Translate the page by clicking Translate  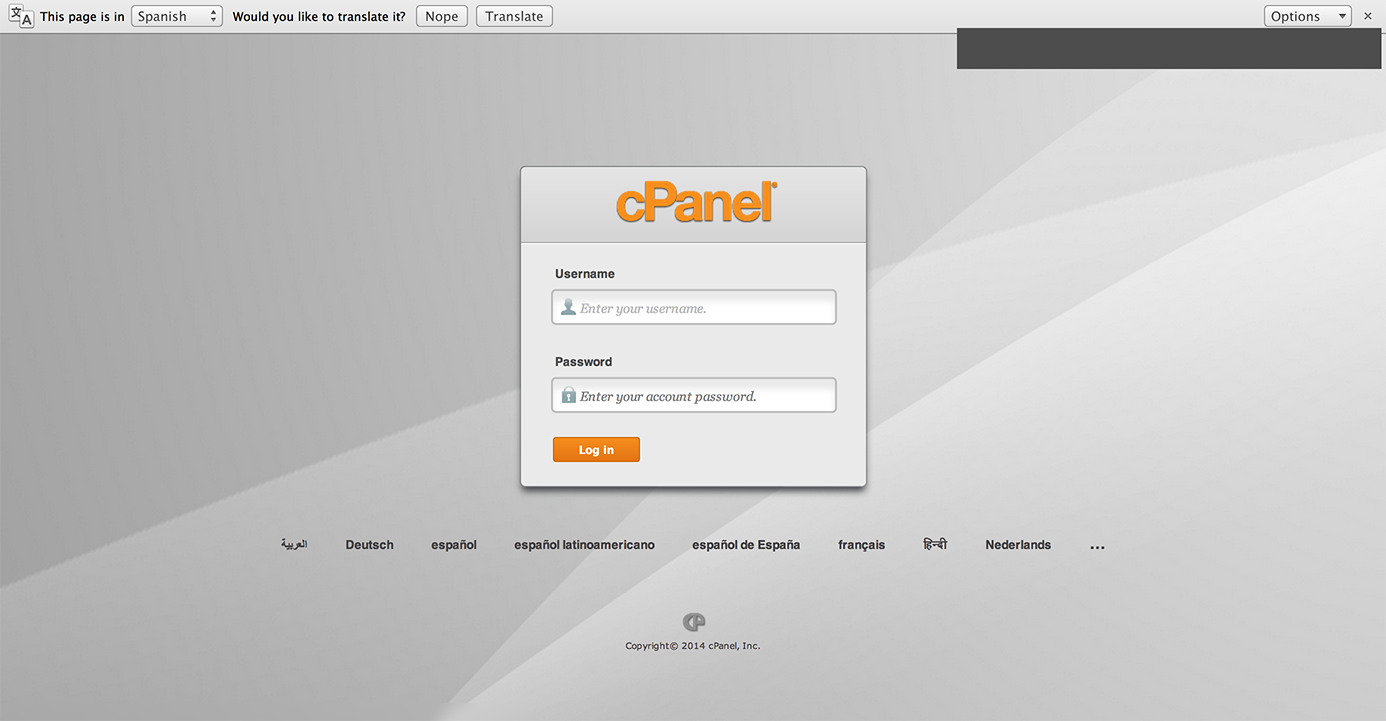(x=513, y=15)
